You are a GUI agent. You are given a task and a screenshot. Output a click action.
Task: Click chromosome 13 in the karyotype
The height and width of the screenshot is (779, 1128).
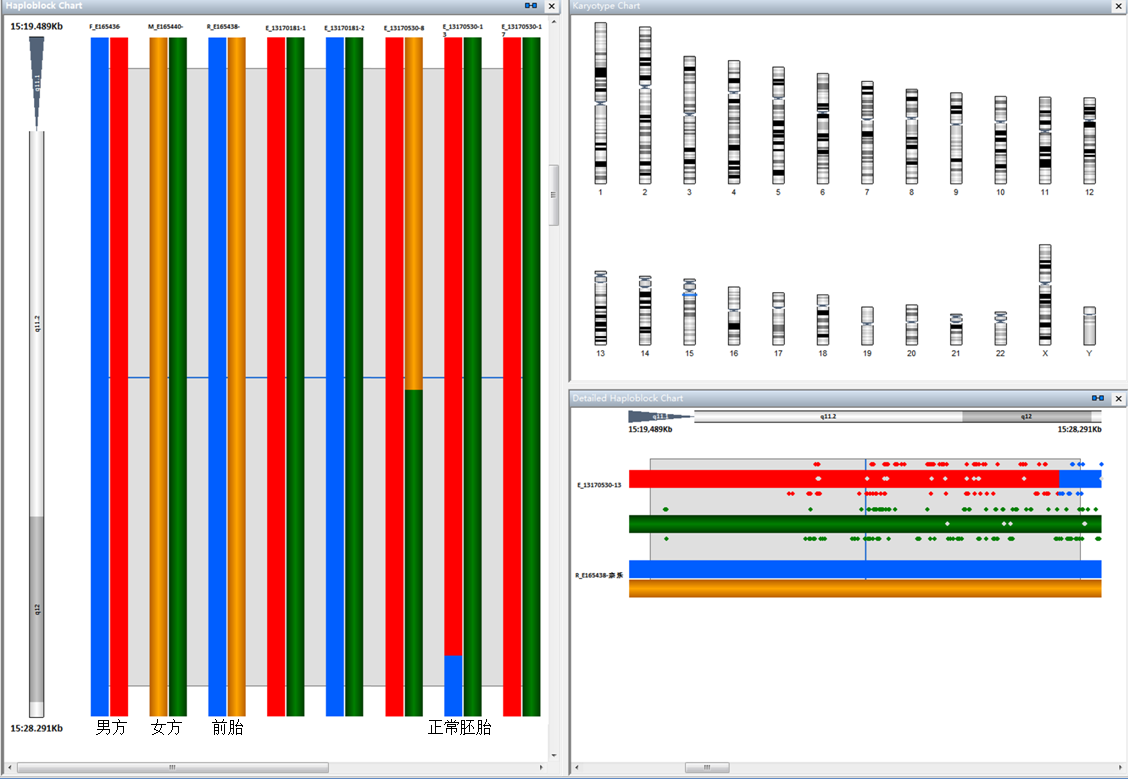pyautogui.click(x=600, y=308)
